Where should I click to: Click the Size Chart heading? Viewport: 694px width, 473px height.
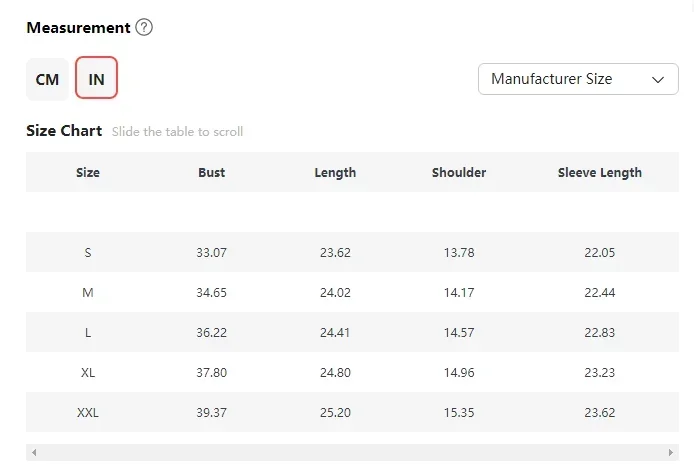click(x=64, y=131)
